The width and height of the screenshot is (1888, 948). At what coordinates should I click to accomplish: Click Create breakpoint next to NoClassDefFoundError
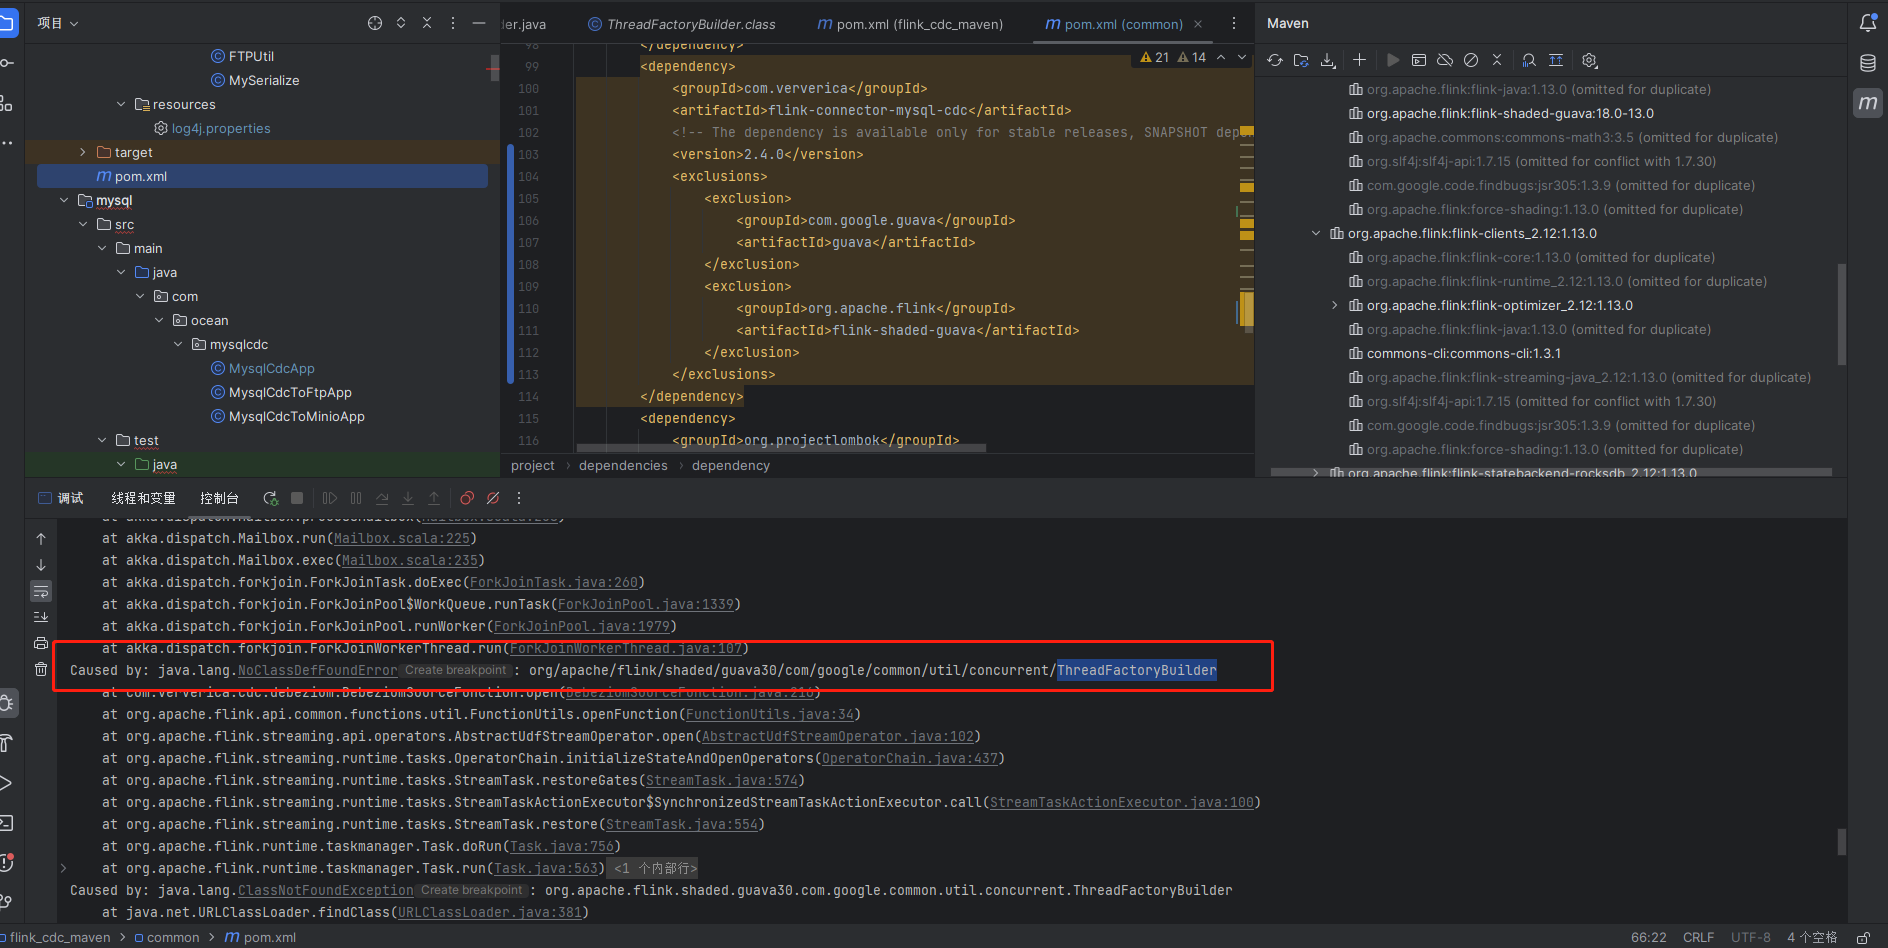point(455,670)
